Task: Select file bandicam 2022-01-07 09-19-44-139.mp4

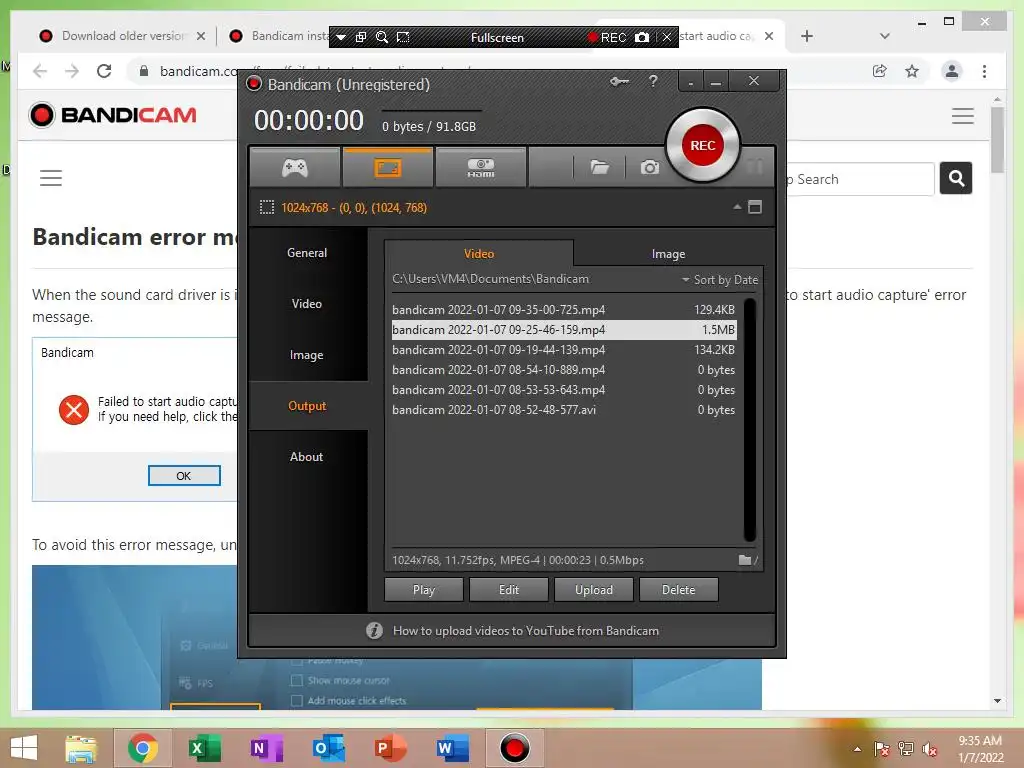Action: pyautogui.click(x=564, y=350)
